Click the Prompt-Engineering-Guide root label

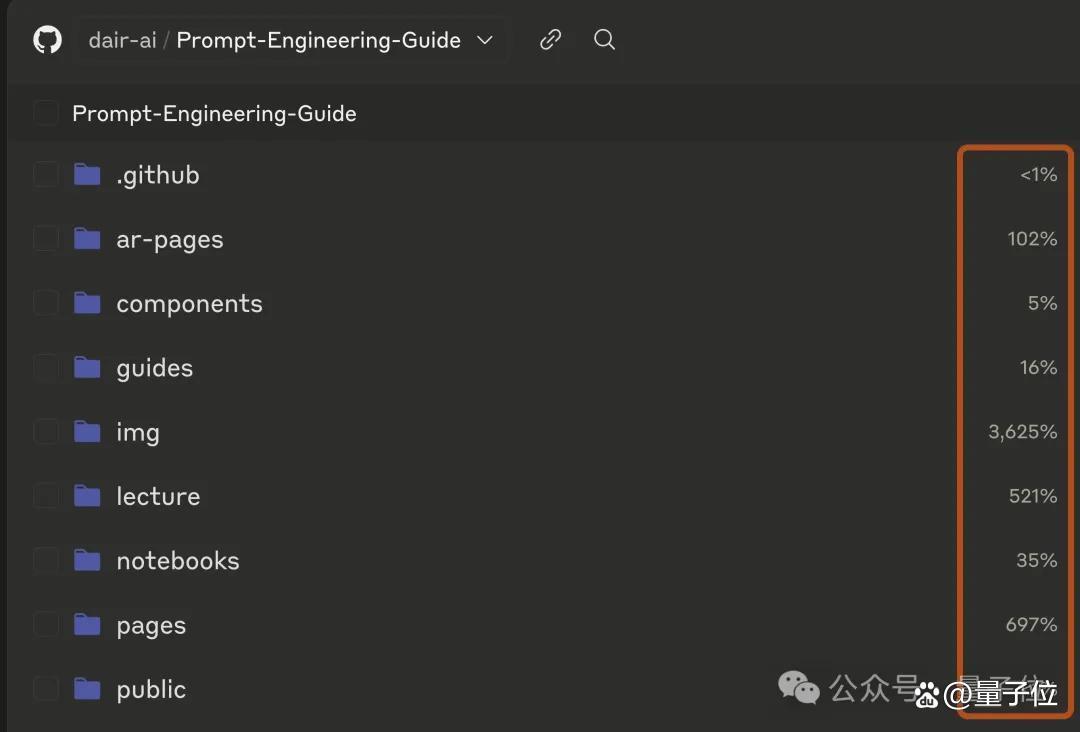tap(214, 113)
